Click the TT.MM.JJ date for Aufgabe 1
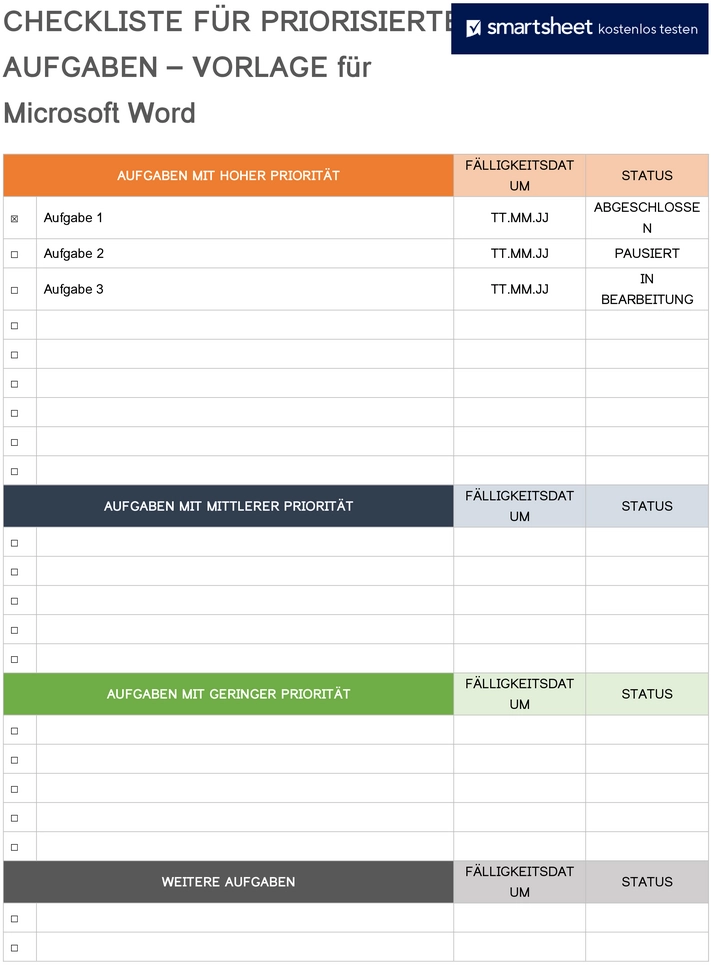Viewport: 711px width, 965px height. click(x=519, y=218)
